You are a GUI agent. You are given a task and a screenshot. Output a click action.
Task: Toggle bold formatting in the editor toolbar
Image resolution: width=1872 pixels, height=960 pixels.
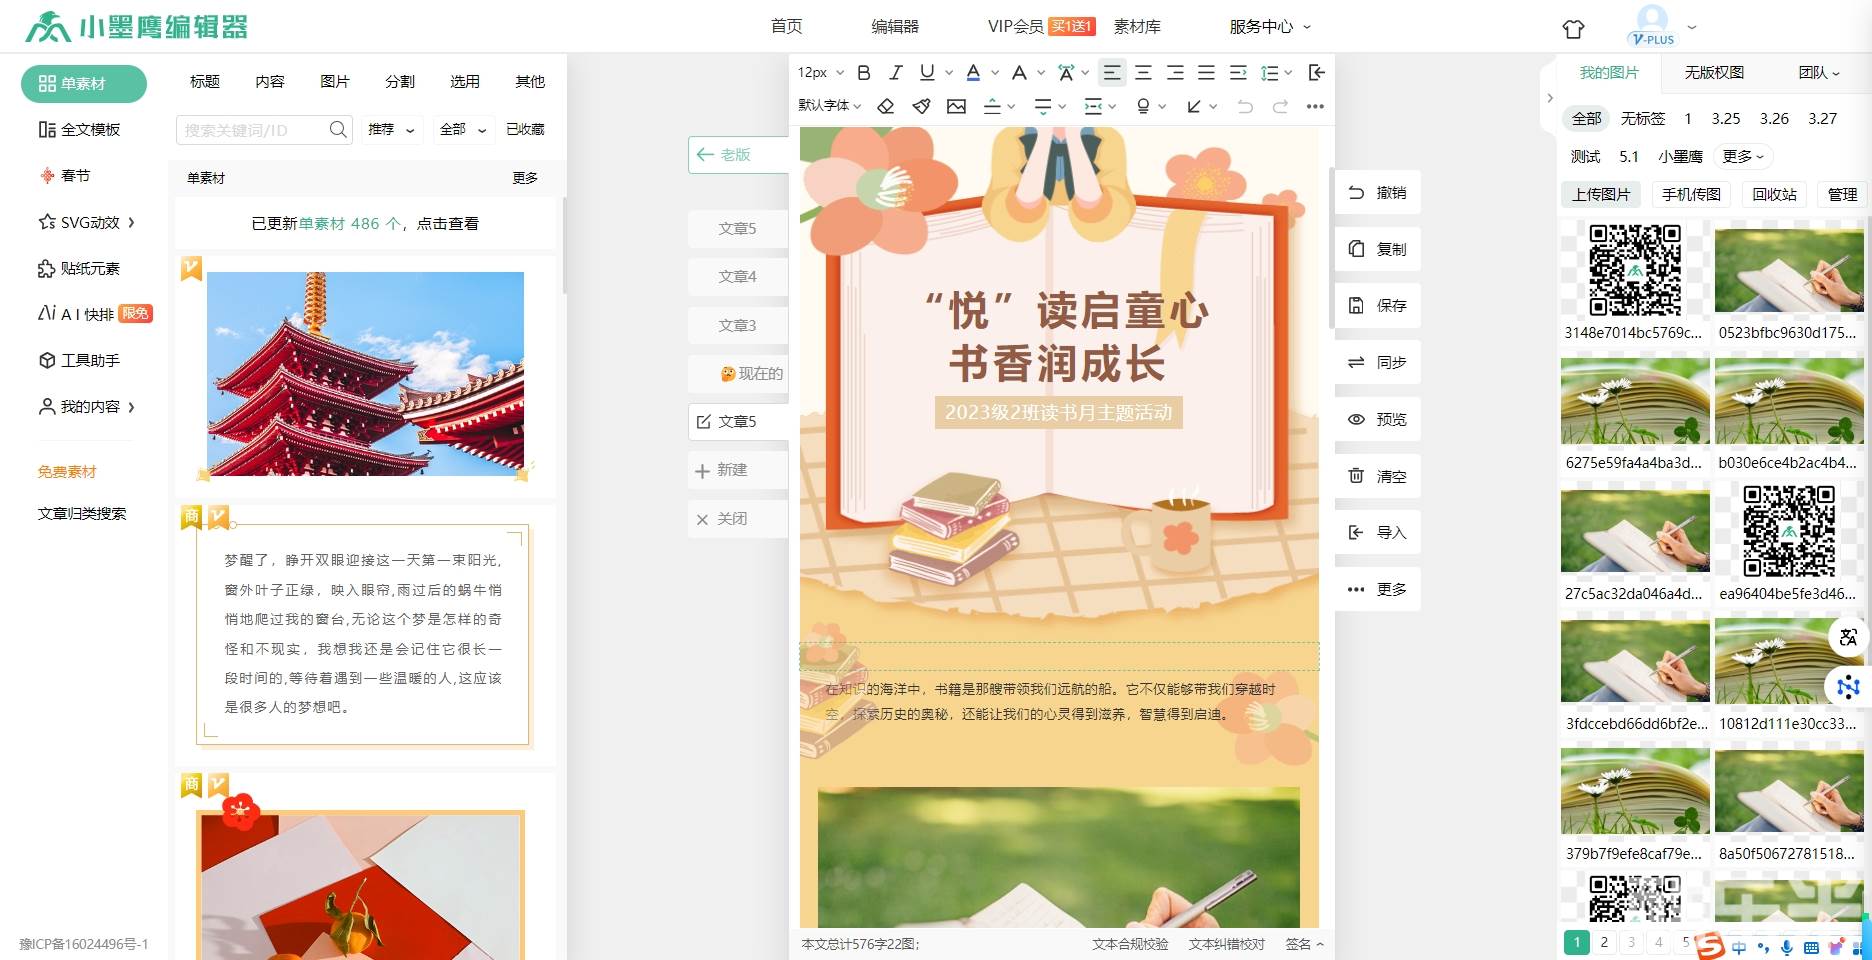864,73
